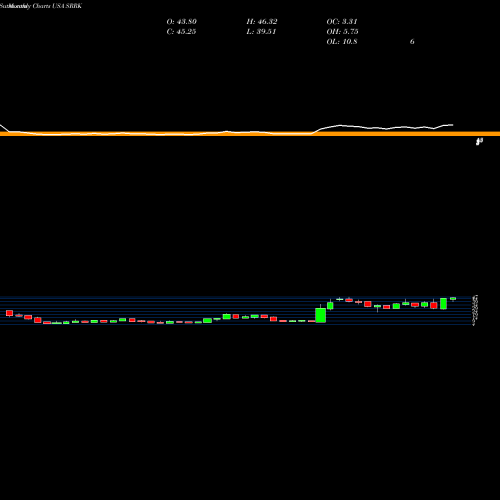Image resolution: width=500 pixels, height=500 pixels.
Task: Click the thick orange horizontal indicator line
Action: point(250,134)
